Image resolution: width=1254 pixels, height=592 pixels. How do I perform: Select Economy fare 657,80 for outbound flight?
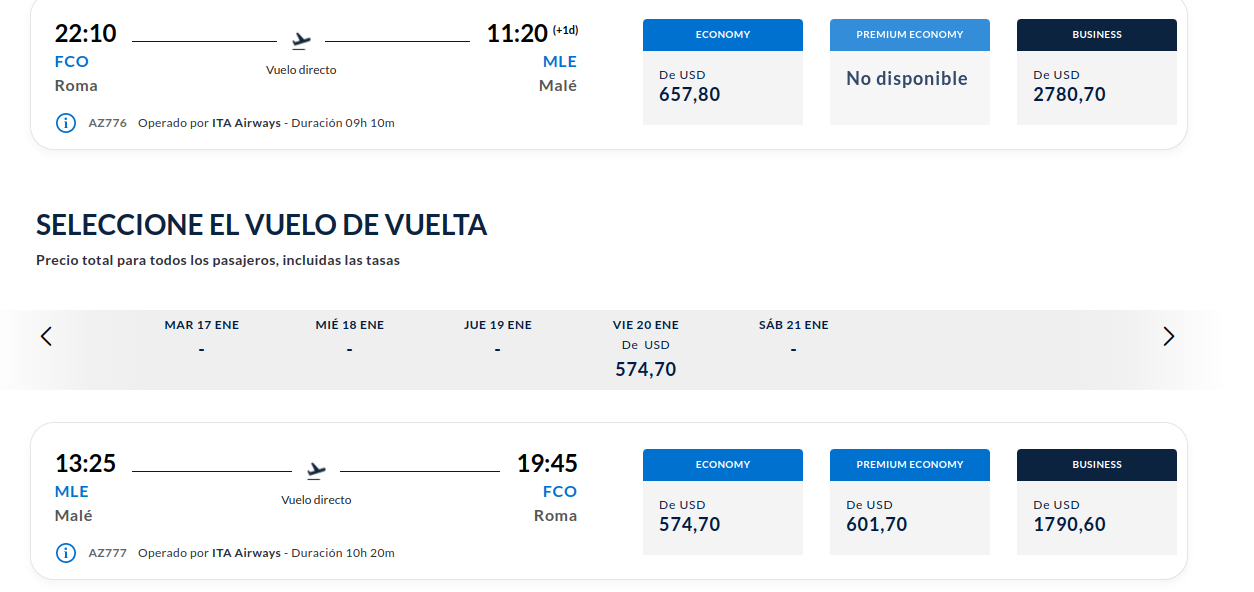(x=723, y=72)
